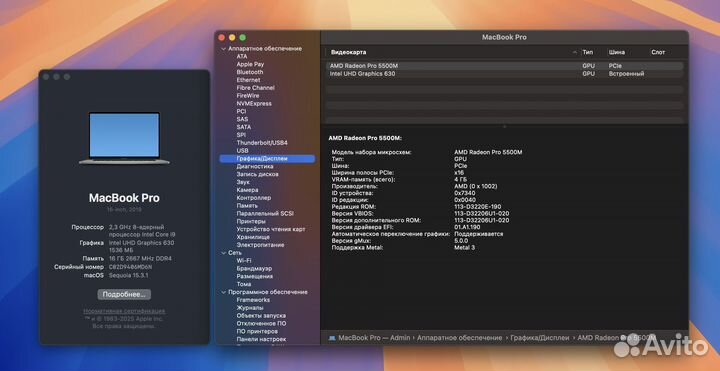The height and width of the screenshot is (371, 720).
Task: Select FireWire entry
Action: tap(248, 96)
